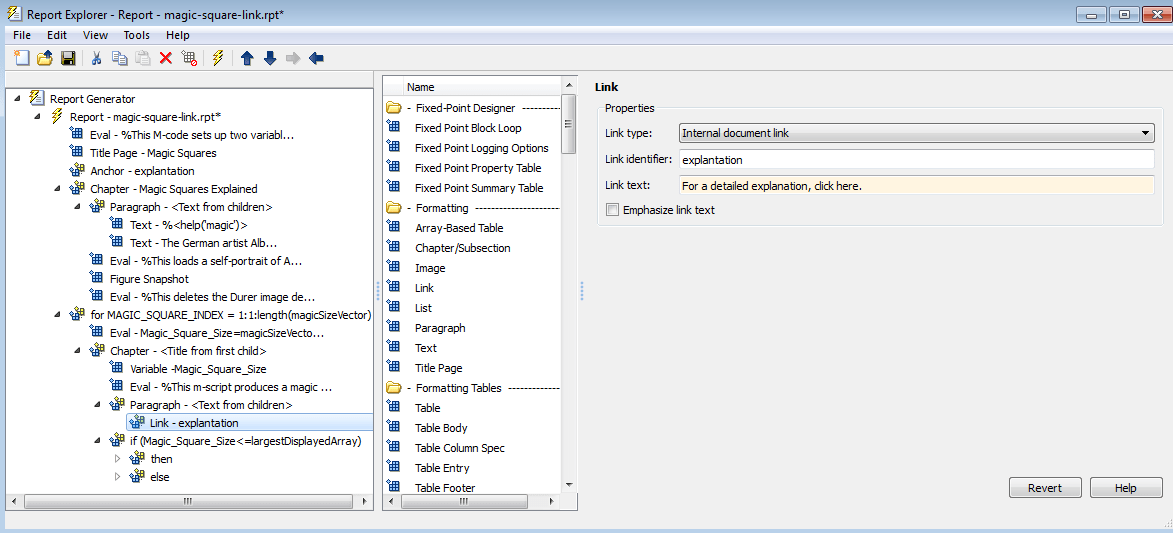The height and width of the screenshot is (533, 1173).
Task: Select Table Entry in library list
Action: (x=442, y=468)
